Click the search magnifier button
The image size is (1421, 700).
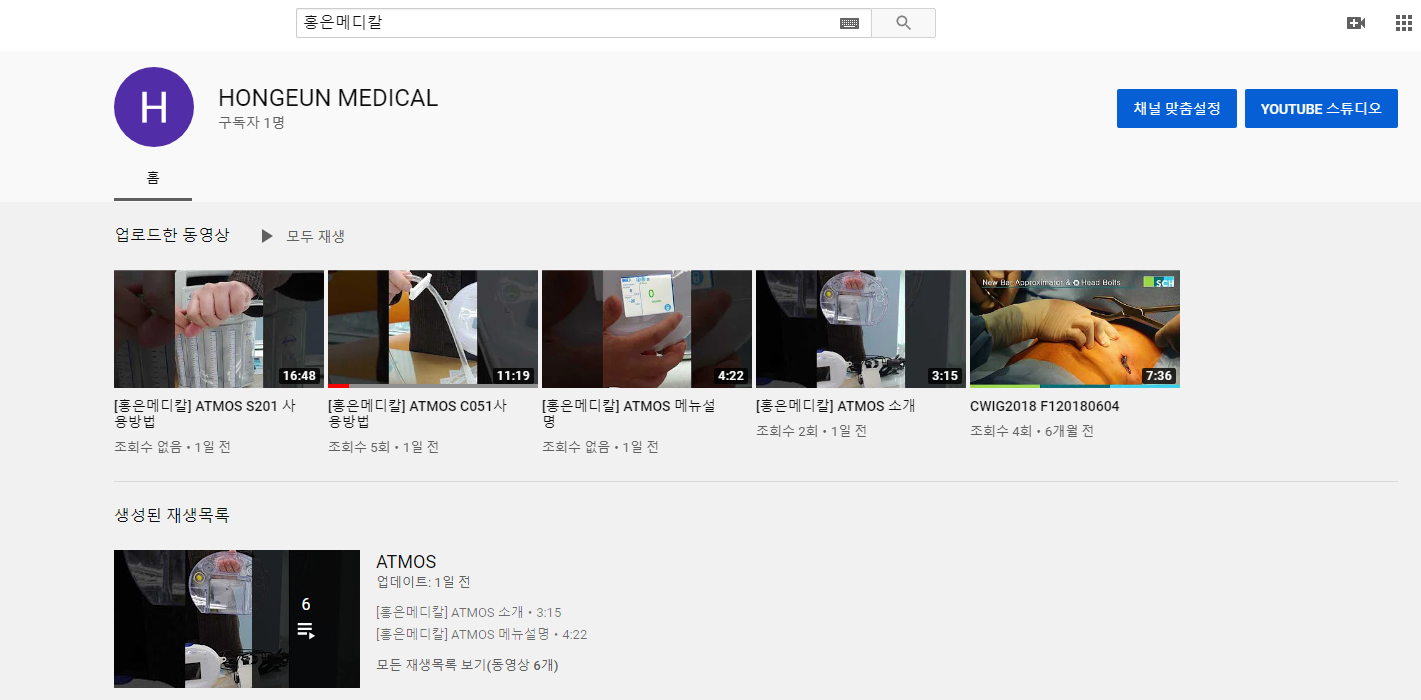(x=903, y=23)
